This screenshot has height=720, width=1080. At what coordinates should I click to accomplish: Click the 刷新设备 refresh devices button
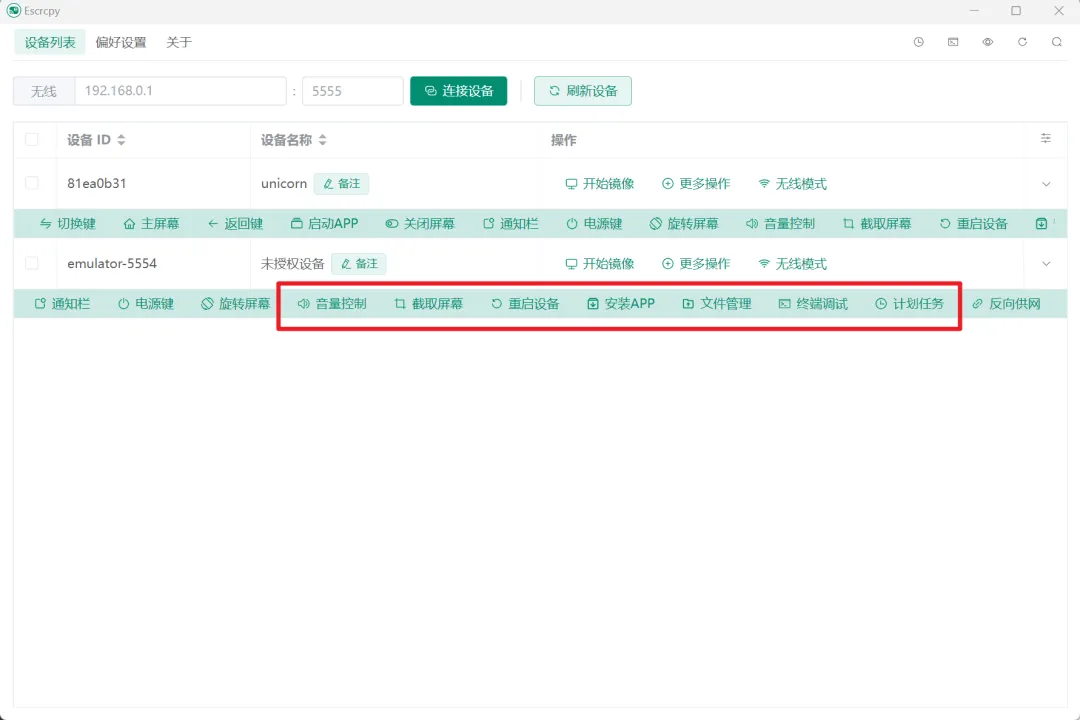click(x=583, y=90)
